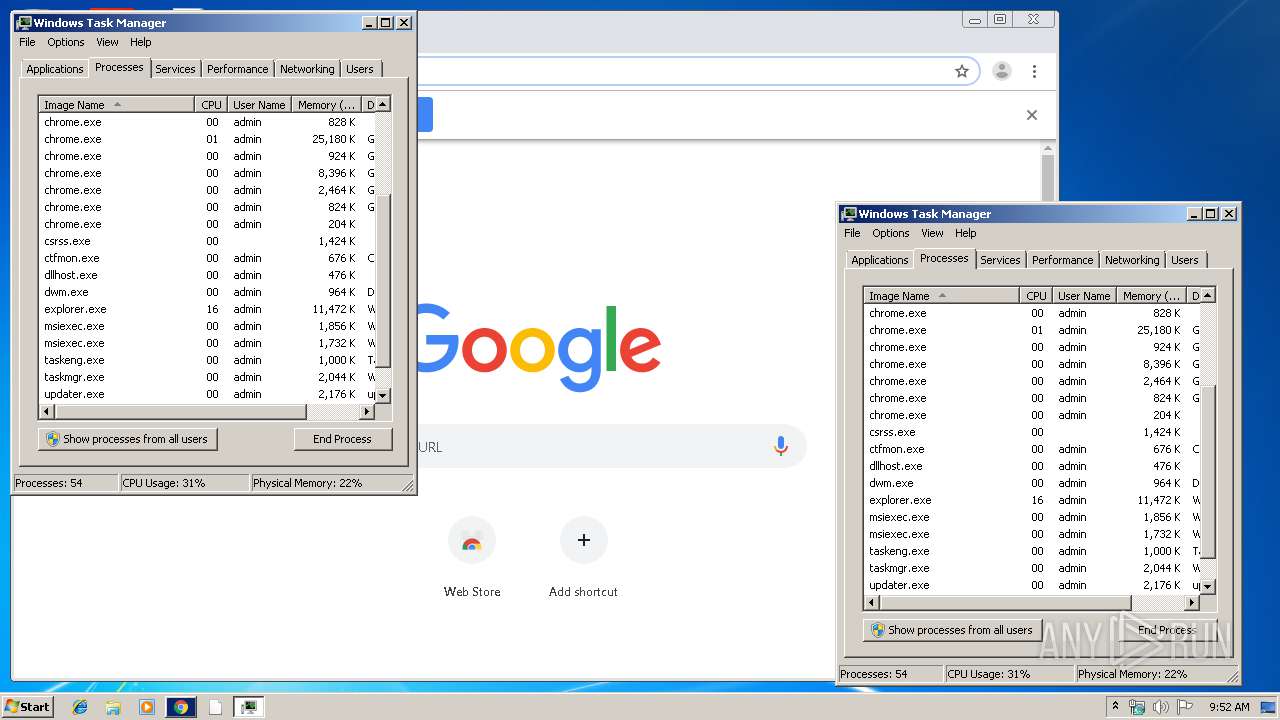Switch to Networking tab in left Task Manager
This screenshot has height=720, width=1280.
tap(307, 69)
